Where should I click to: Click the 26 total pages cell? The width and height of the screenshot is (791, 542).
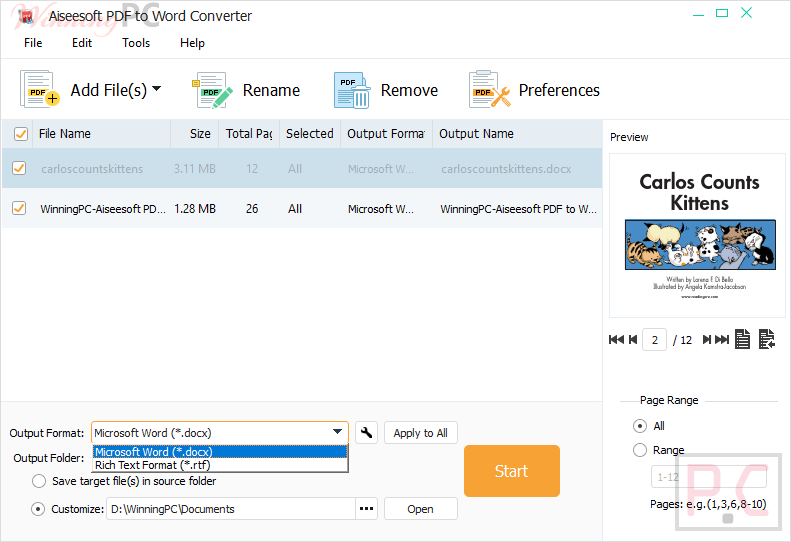click(x=252, y=208)
